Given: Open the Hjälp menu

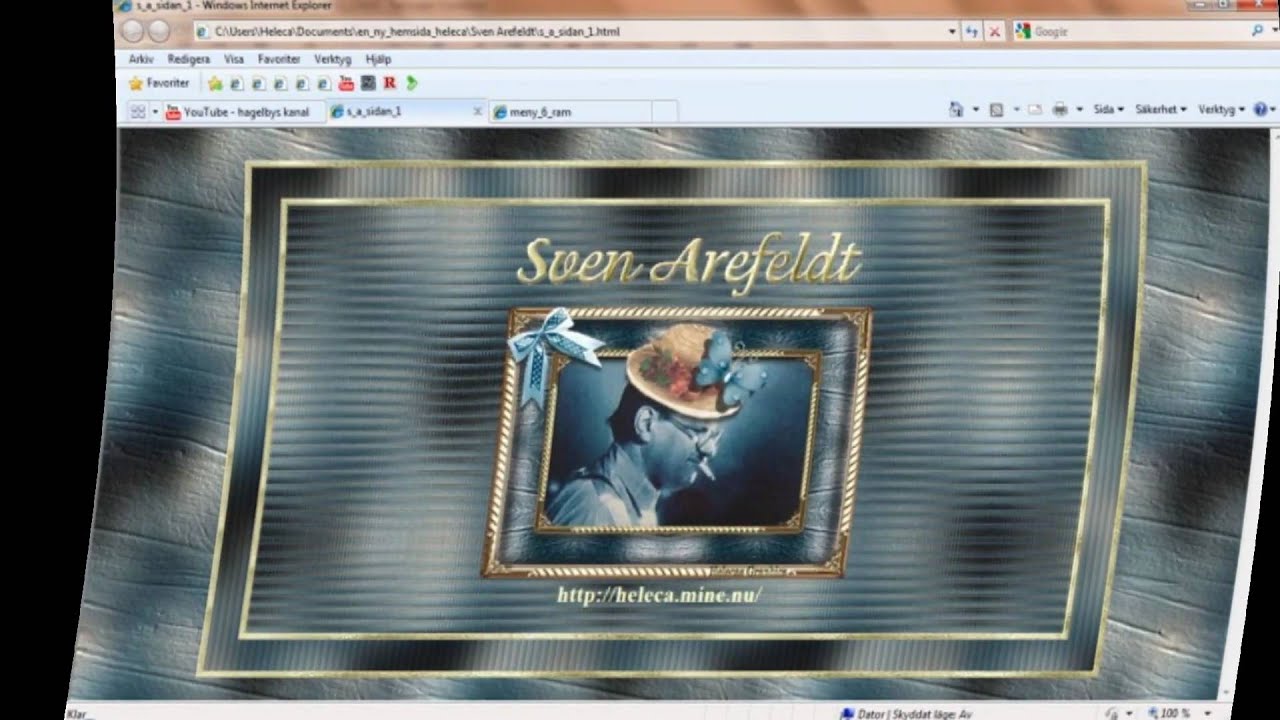Looking at the screenshot, I should (378, 59).
